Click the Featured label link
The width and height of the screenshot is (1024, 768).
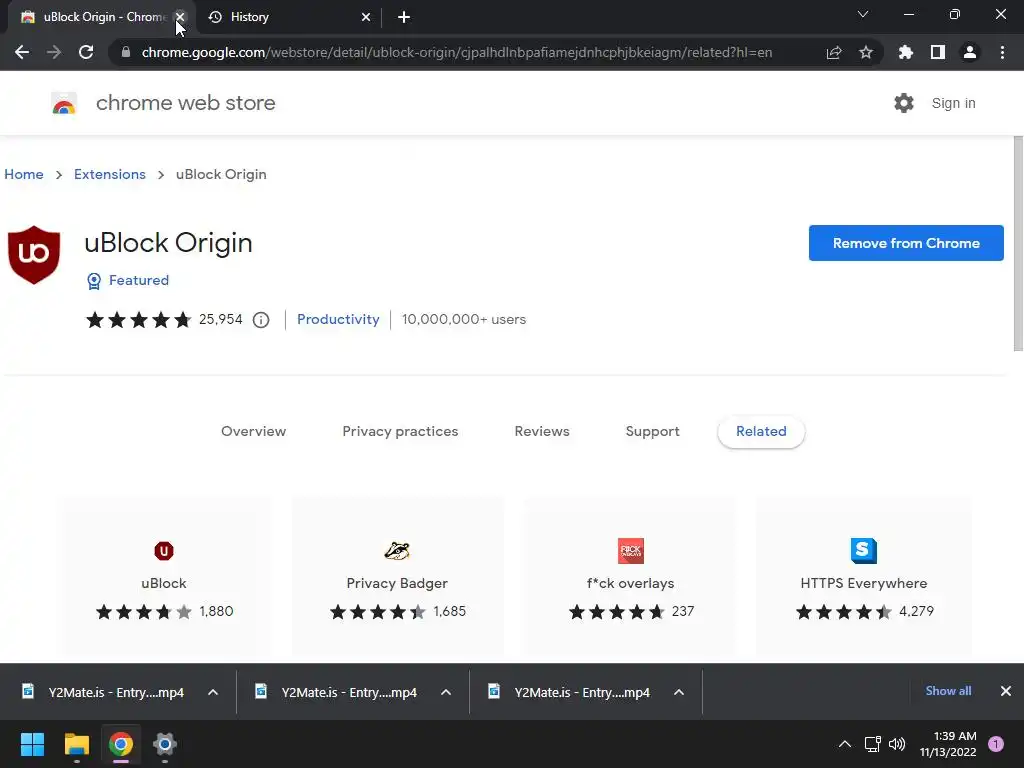click(139, 280)
